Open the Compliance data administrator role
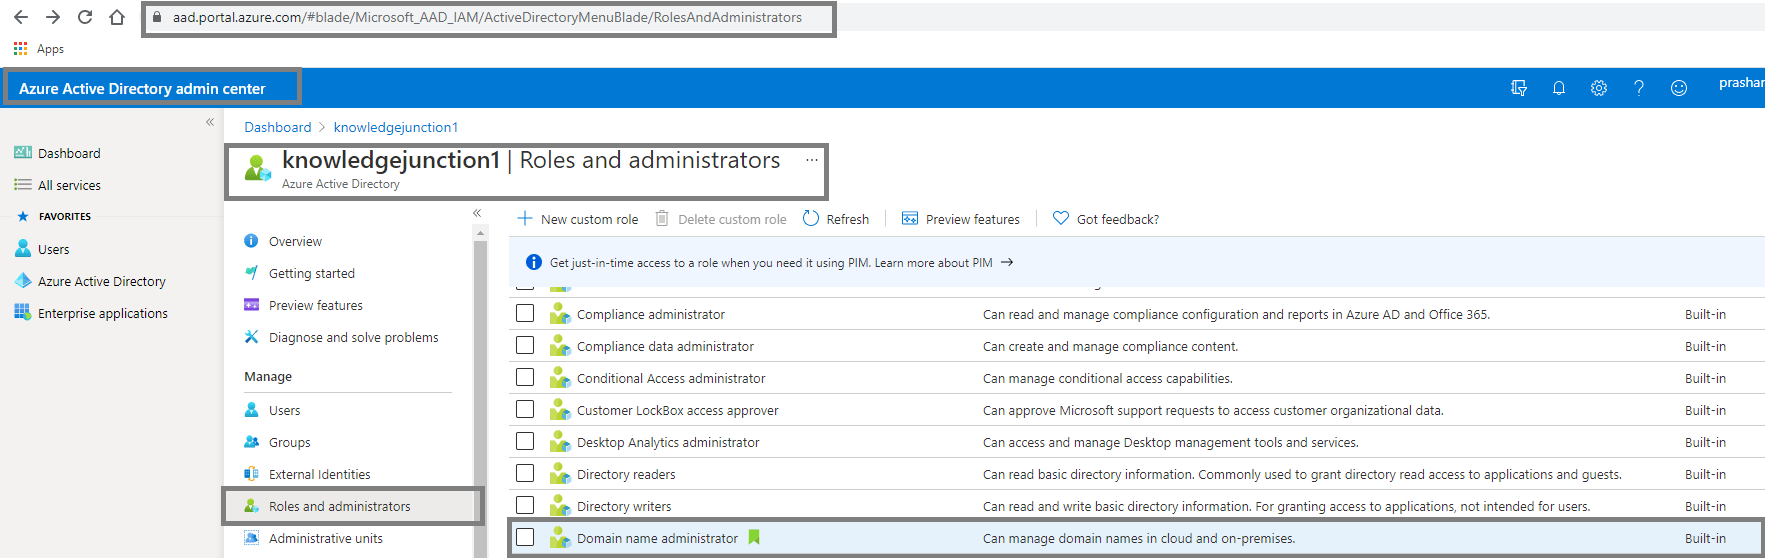Screen dimensions: 1765x558 pyautogui.click(x=665, y=346)
